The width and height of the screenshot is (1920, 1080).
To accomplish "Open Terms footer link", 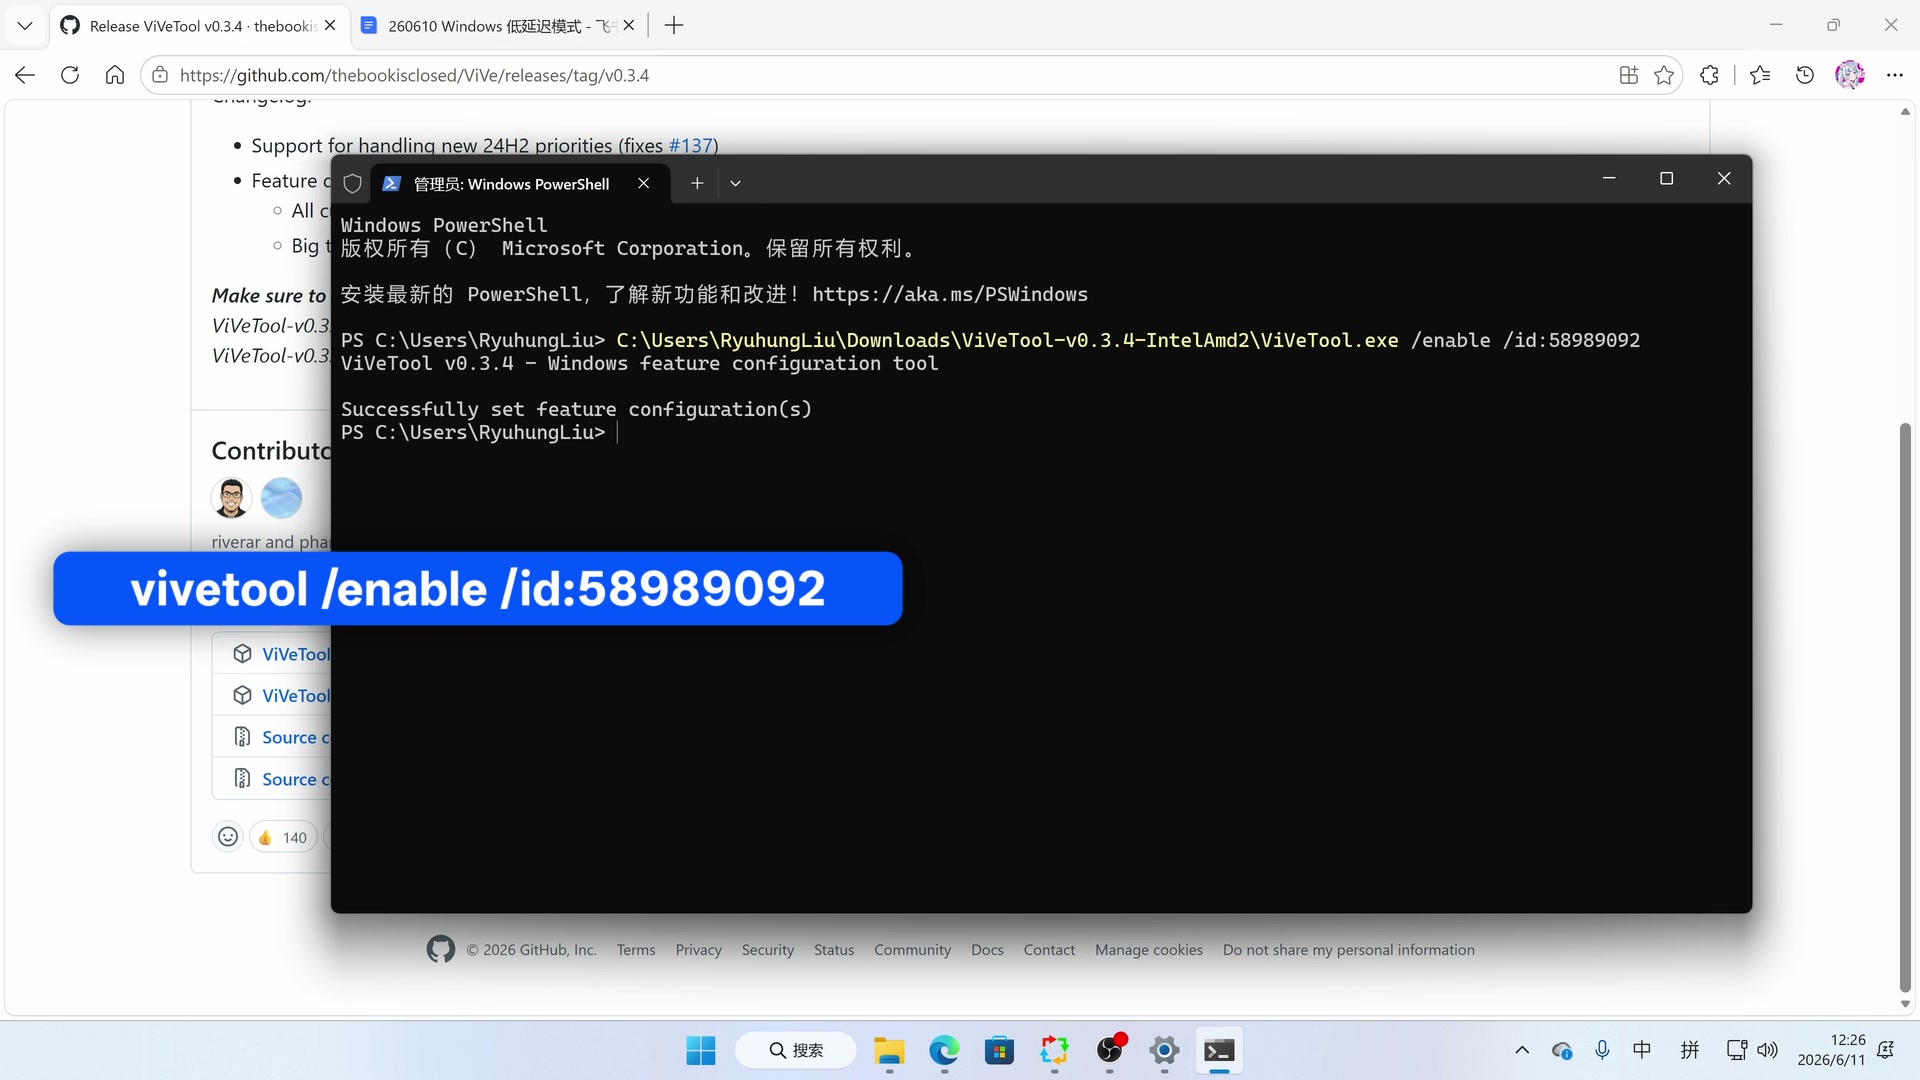I will point(636,950).
